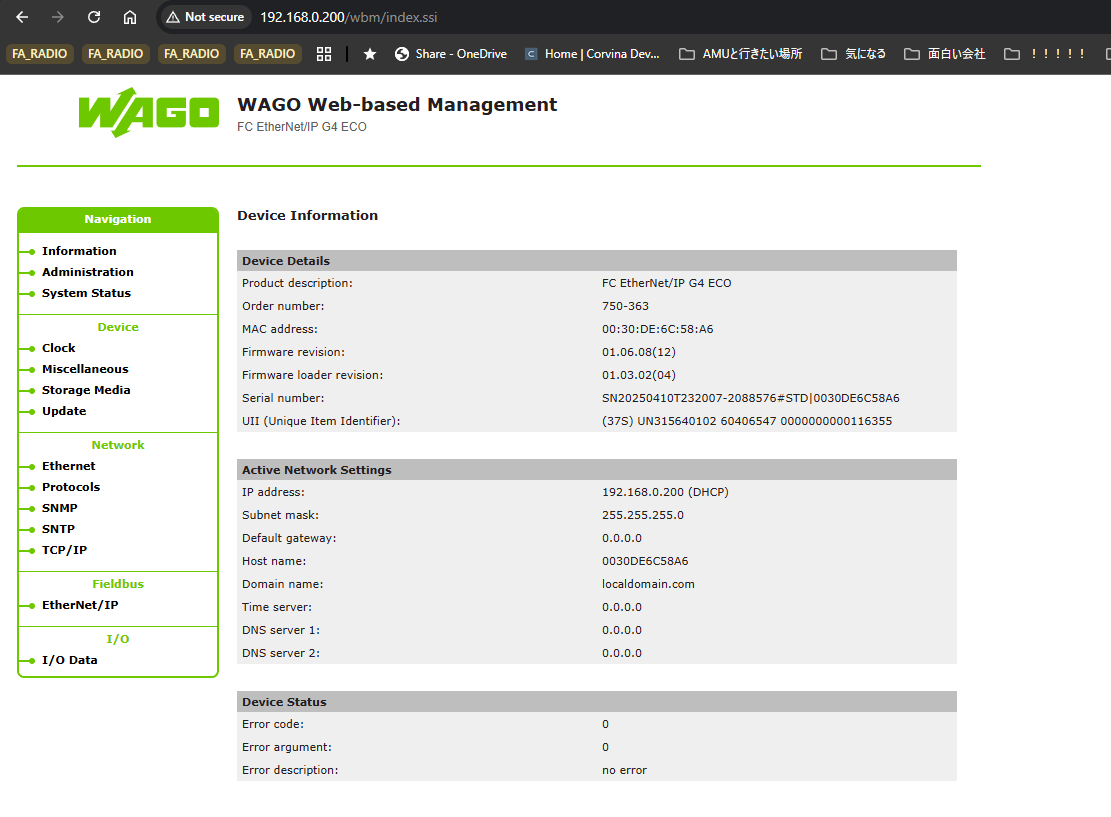Open Home | Corvina Dev bookmark
Screen dimensions: 1111x817
coord(592,54)
